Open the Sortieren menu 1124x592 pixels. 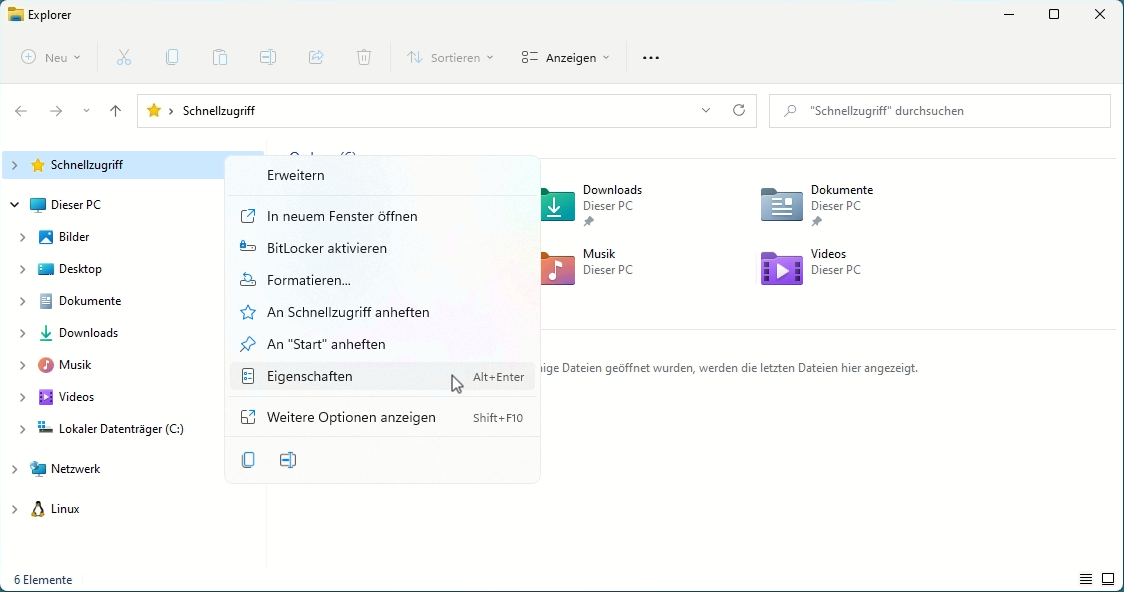pyautogui.click(x=450, y=57)
